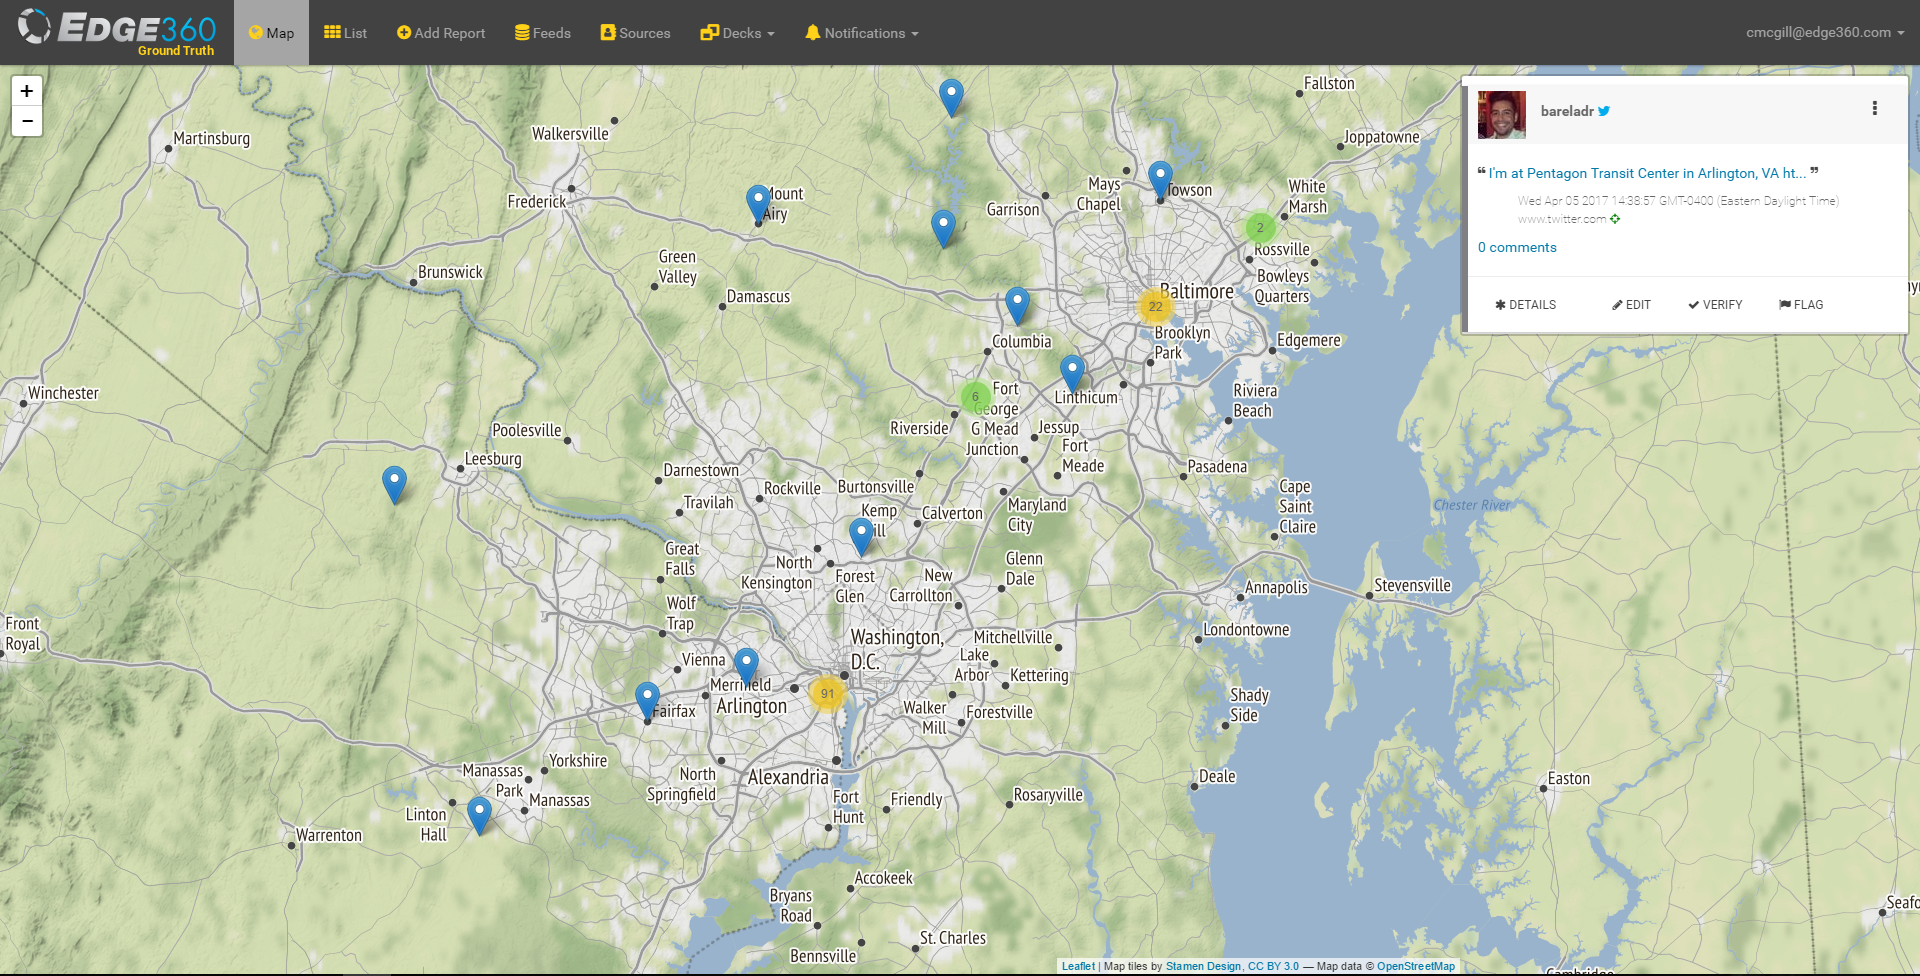Click the blue pin at Columbia
Viewport: 1920px width, 976px height.
[1017, 303]
